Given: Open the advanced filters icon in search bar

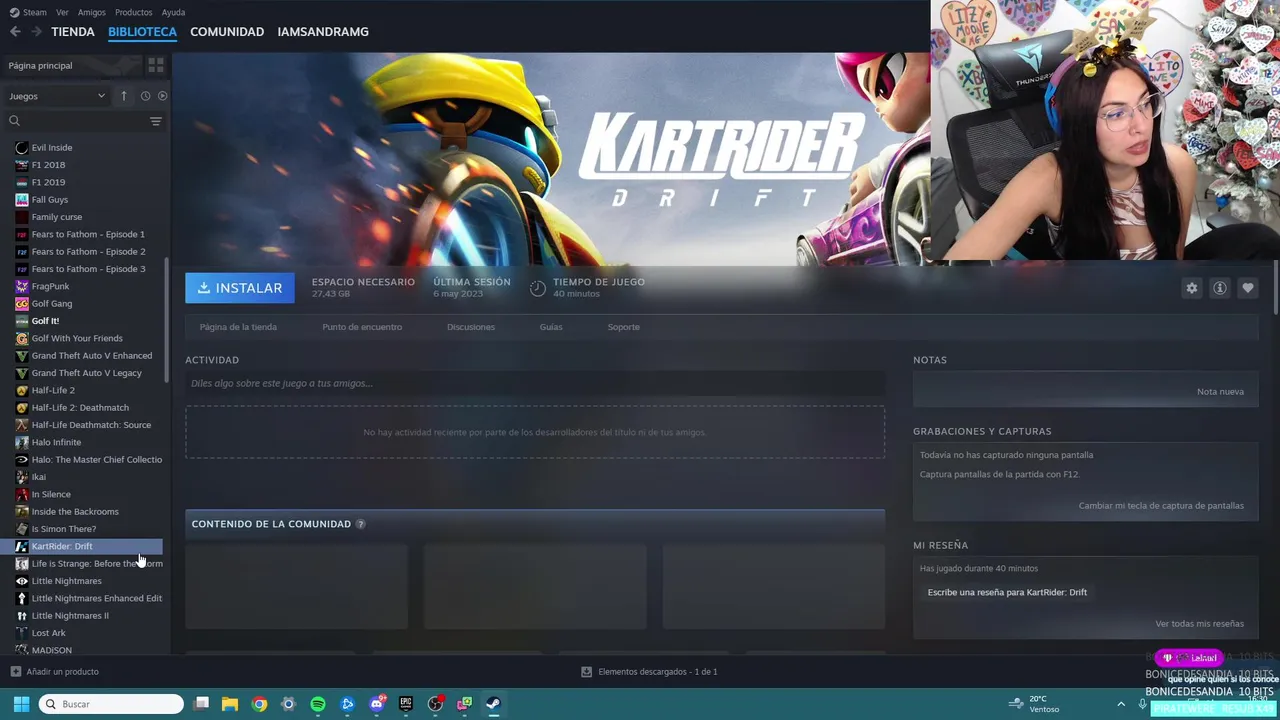Looking at the screenshot, I should (x=155, y=121).
